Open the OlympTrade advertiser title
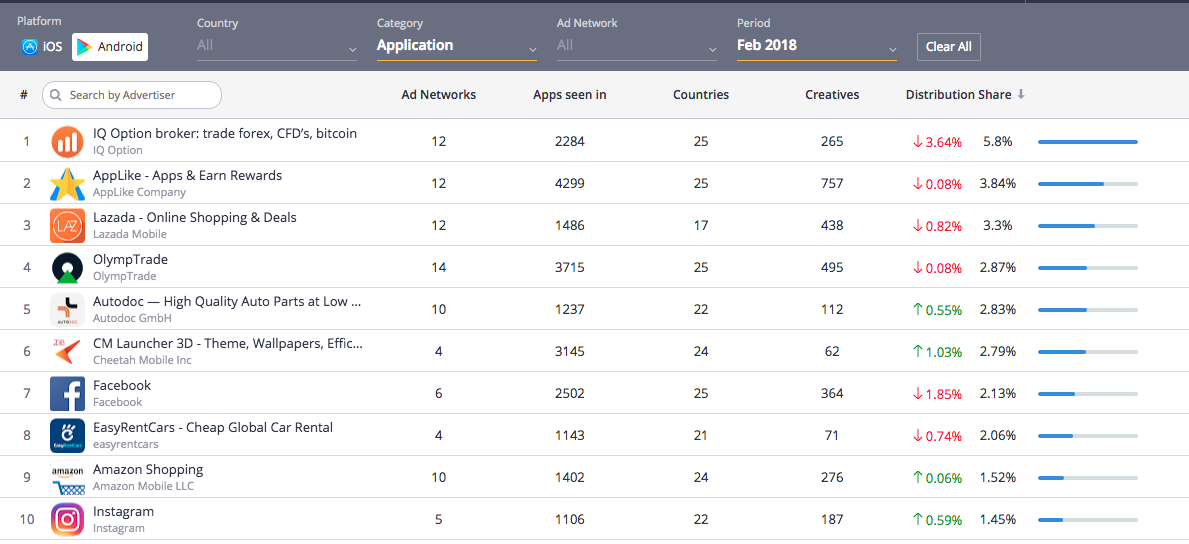Viewport: 1189px width, 544px height. [130, 259]
